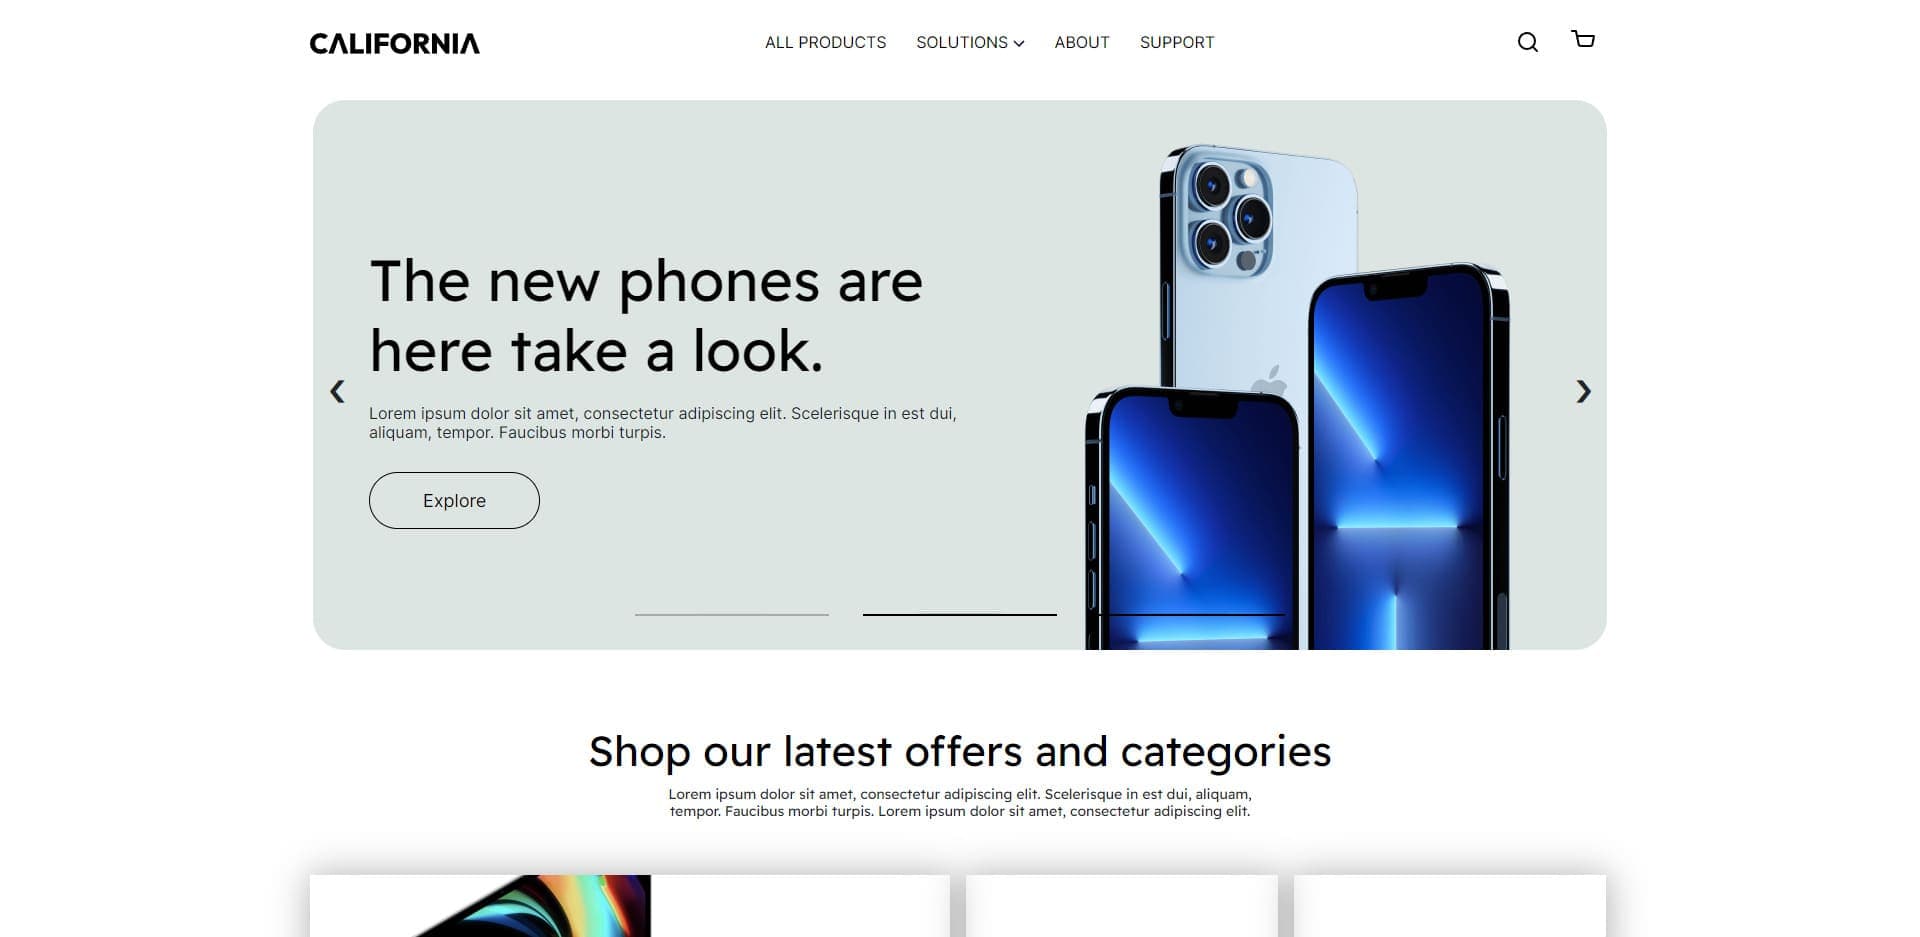Go to the Support page
1920x937 pixels.
pyautogui.click(x=1177, y=42)
